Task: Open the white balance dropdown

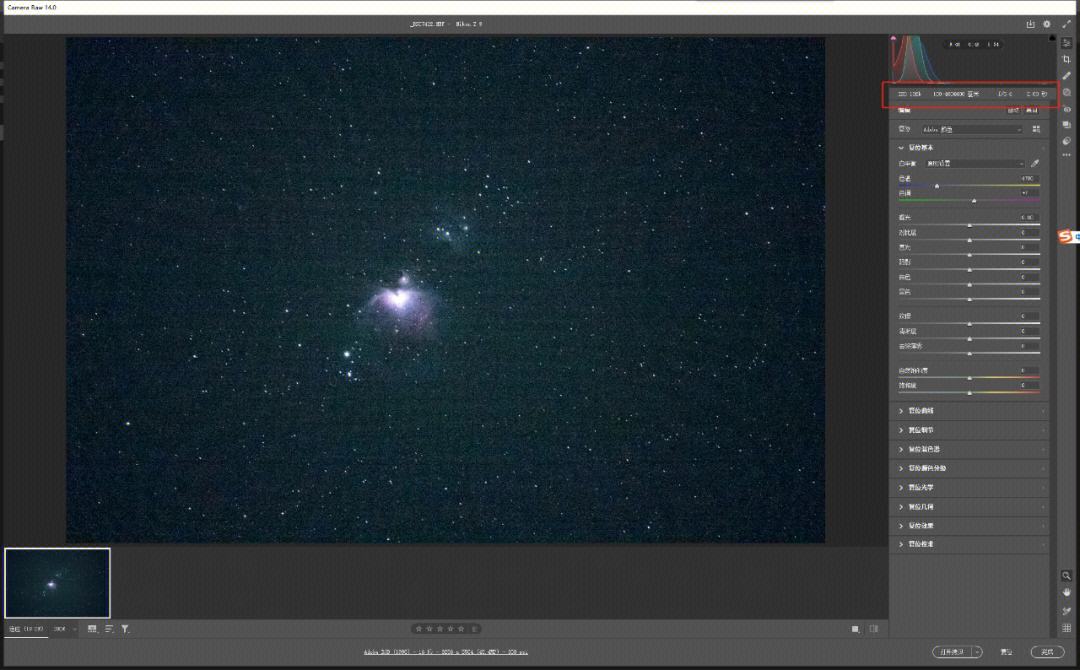Action: [x=975, y=163]
